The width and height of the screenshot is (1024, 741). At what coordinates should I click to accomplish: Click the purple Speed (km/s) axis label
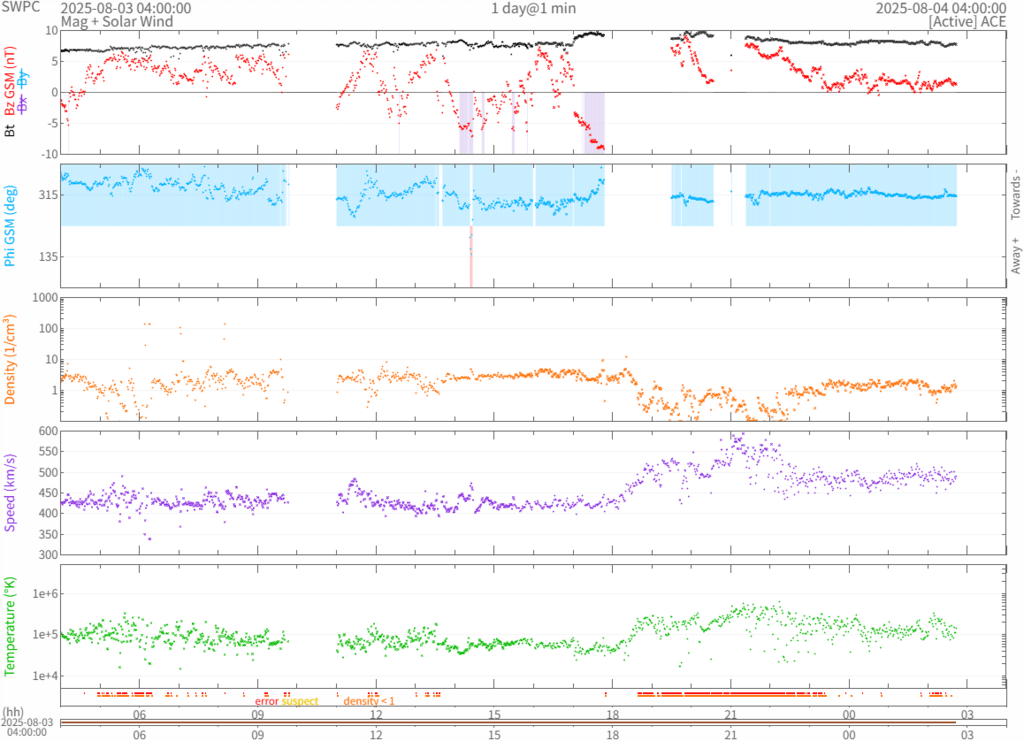click(x=10, y=492)
